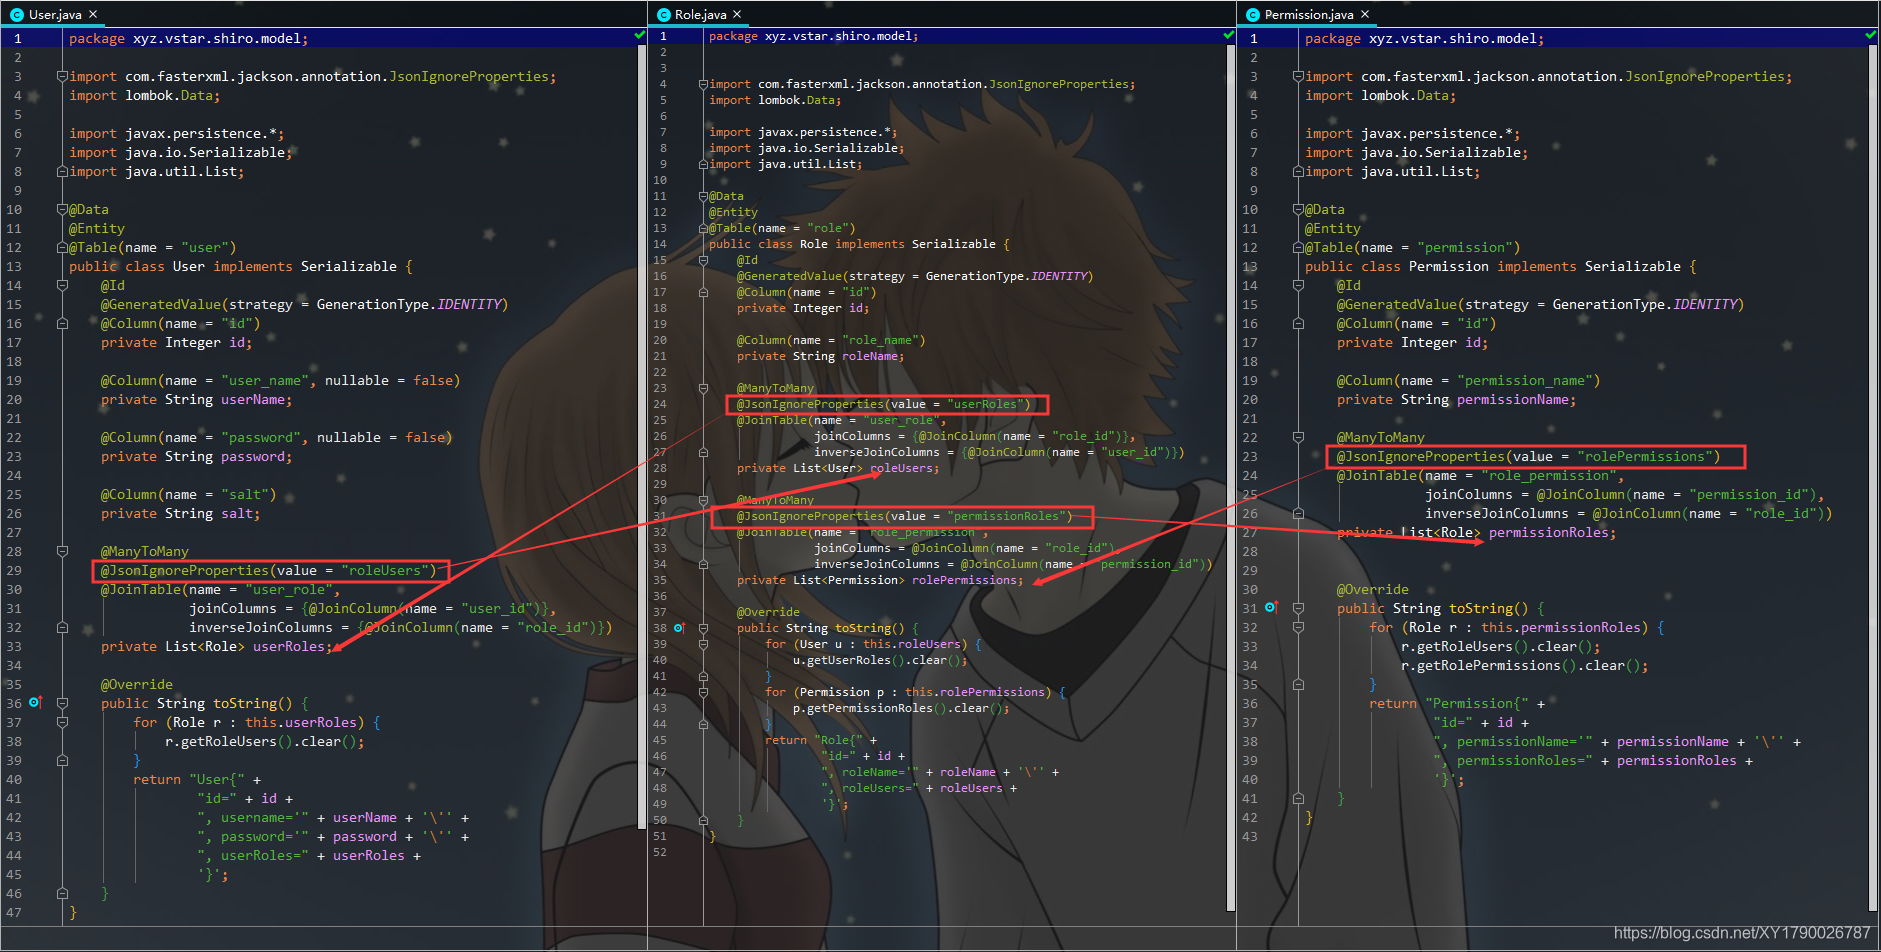Screen dimensions: 1881x952
Task: Click package statement in Permission.java line 1
Action: pyautogui.click(x=1425, y=38)
